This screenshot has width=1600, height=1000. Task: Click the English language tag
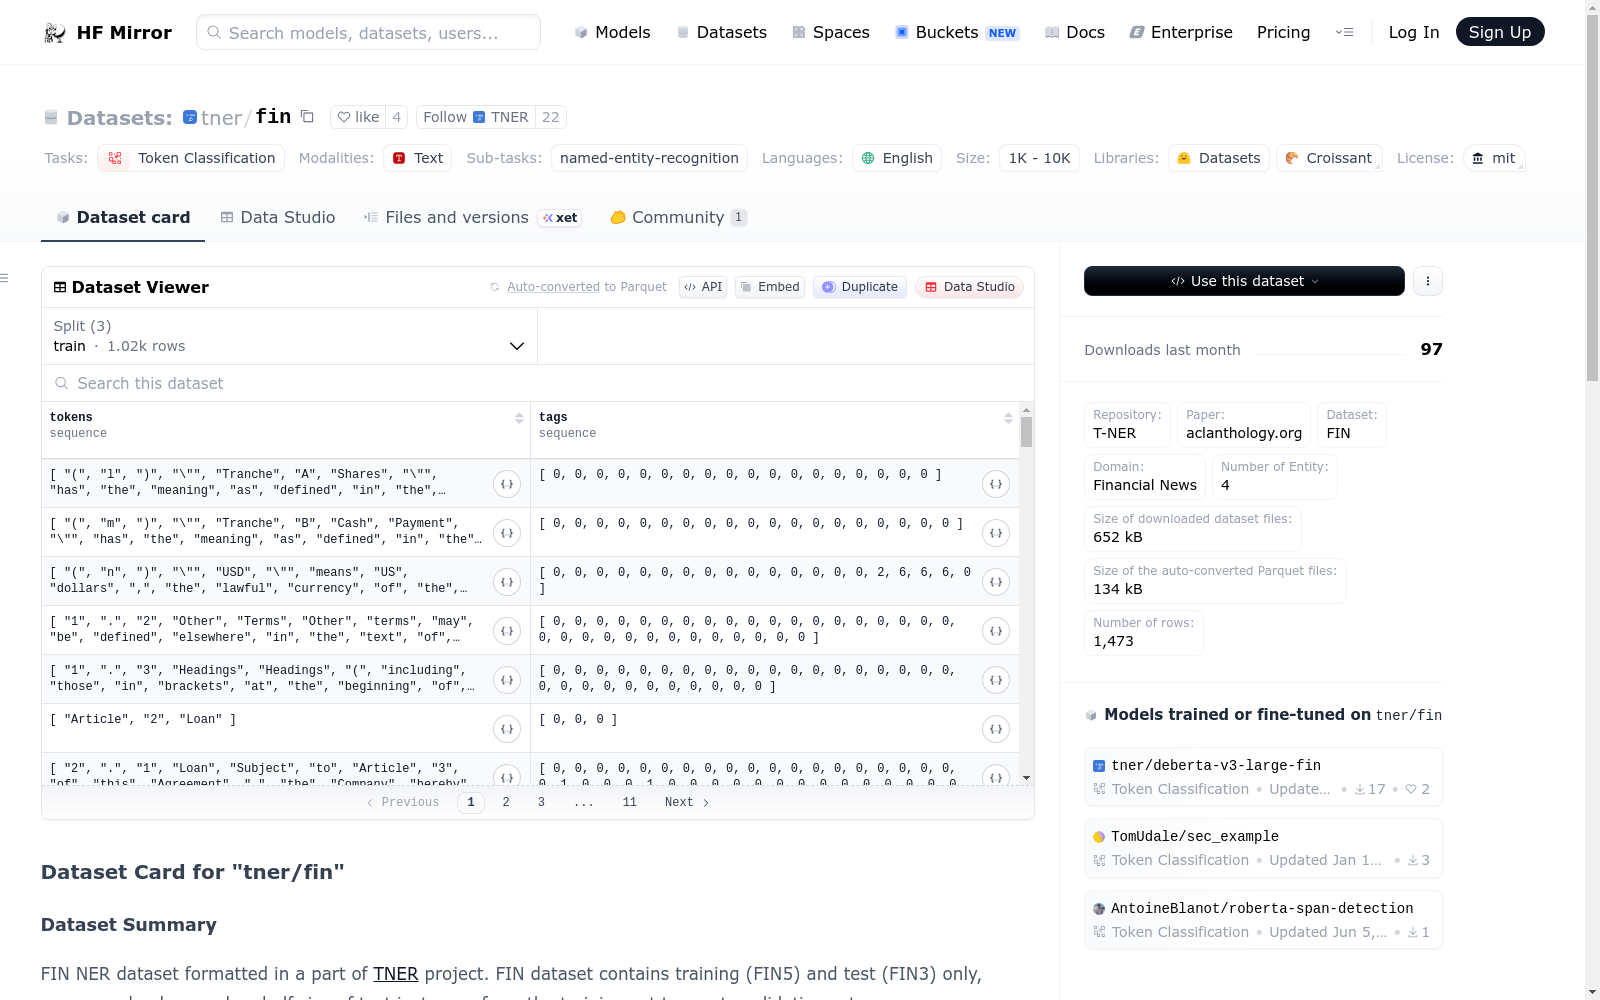(x=897, y=158)
